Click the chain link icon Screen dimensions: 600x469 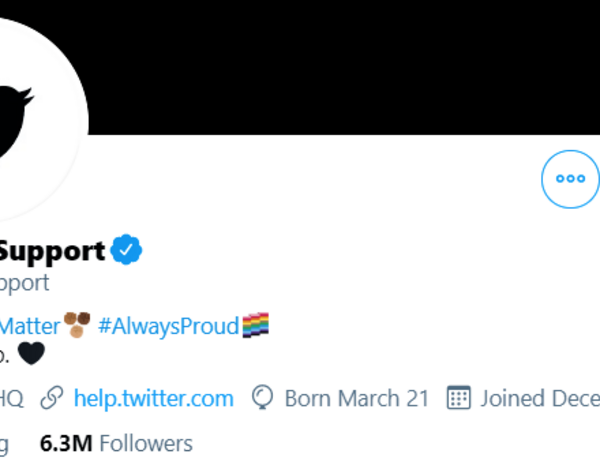pyautogui.click(x=52, y=398)
